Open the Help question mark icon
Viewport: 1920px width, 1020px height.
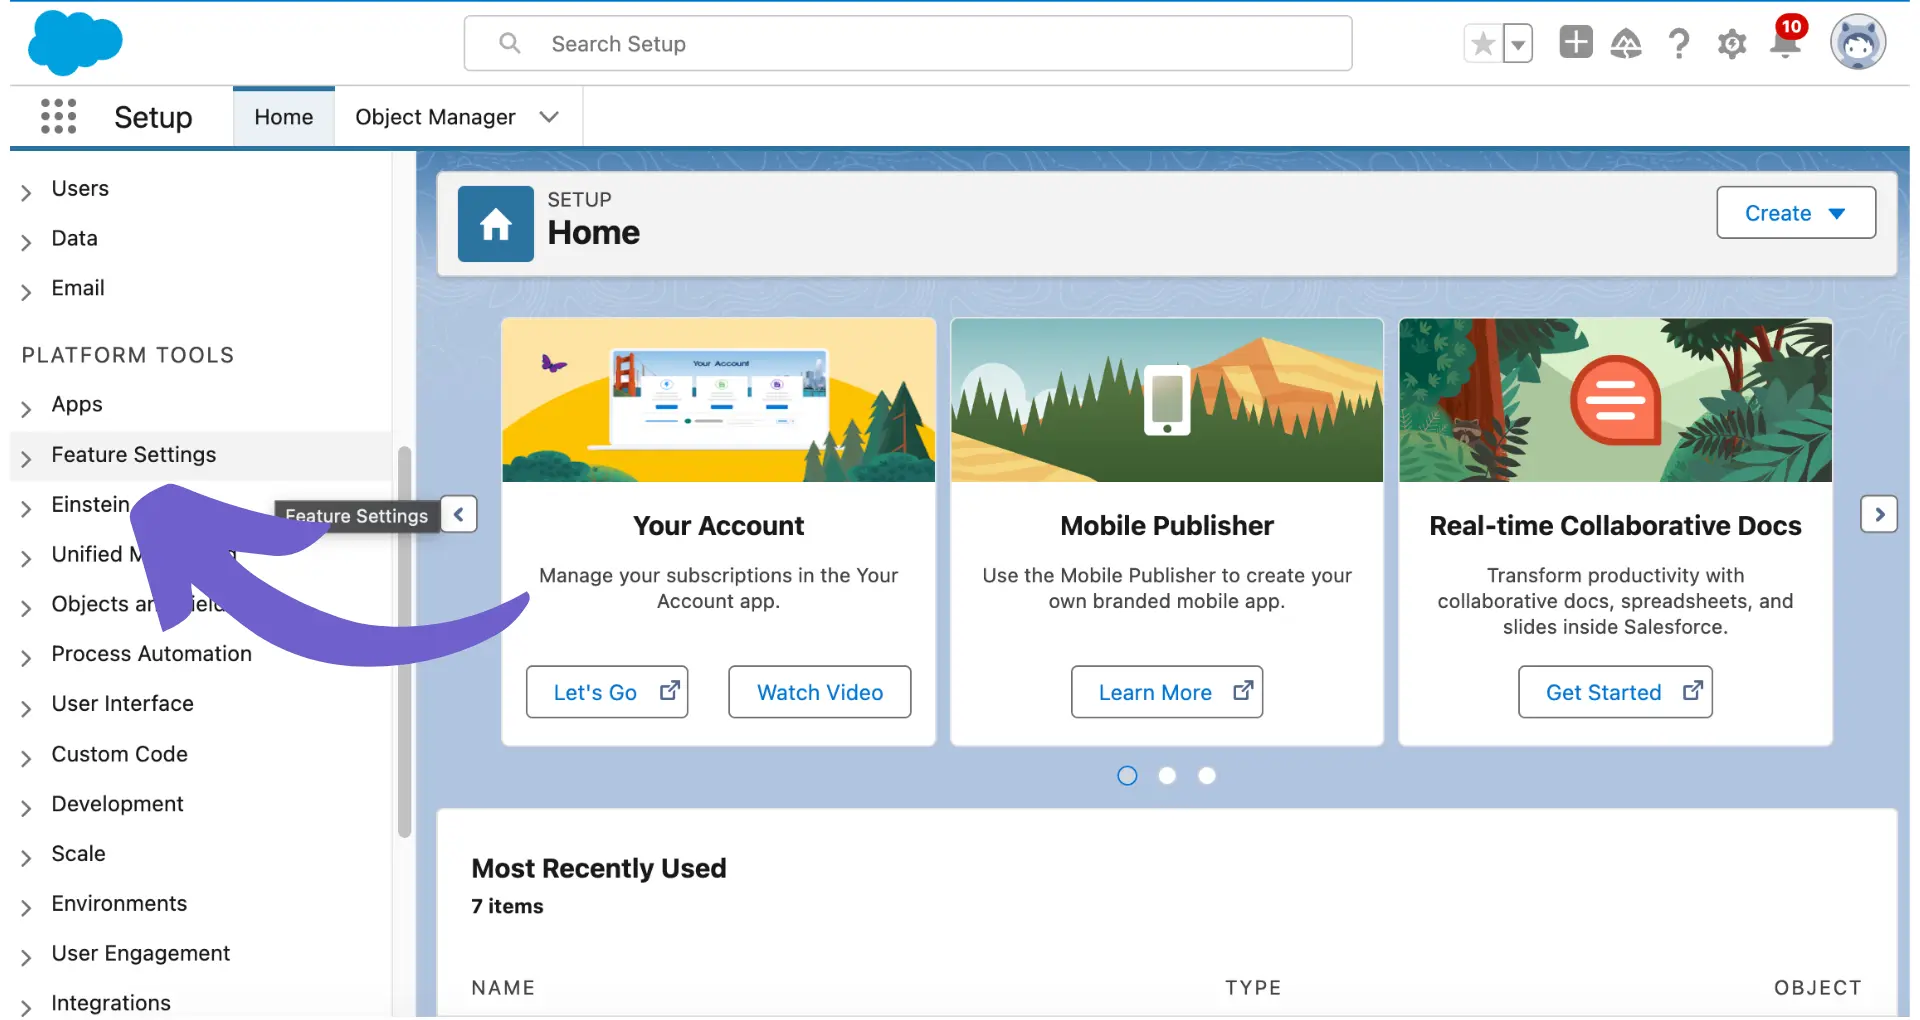1679,43
